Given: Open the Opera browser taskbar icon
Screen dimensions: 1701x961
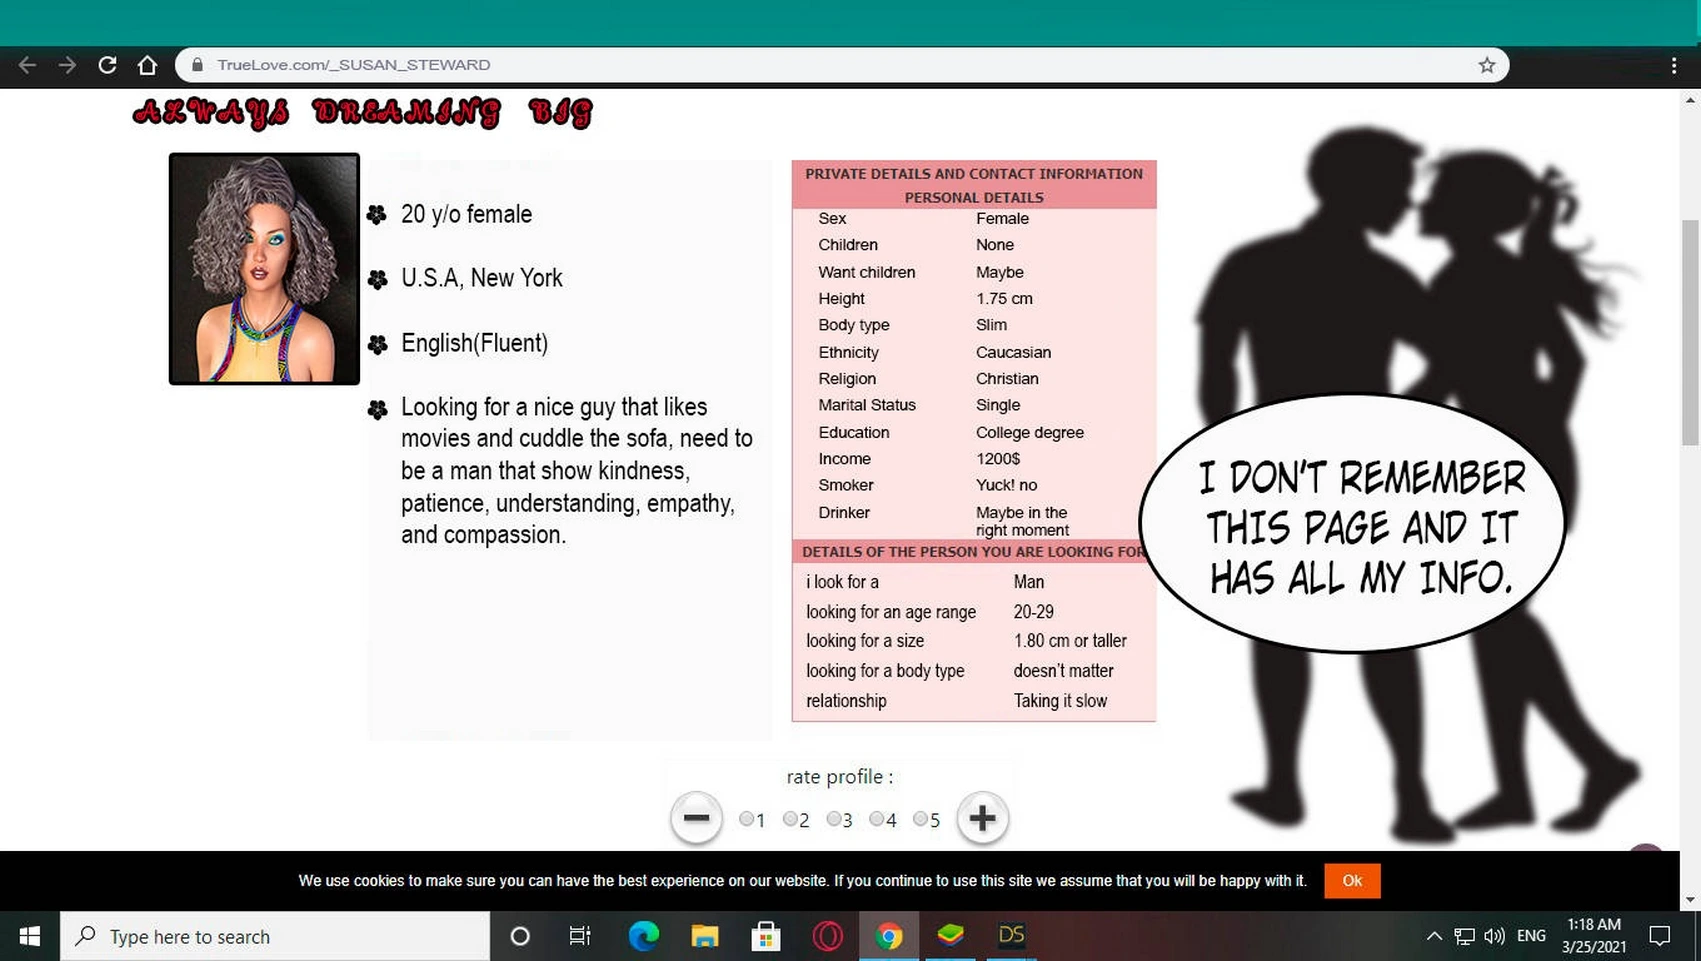Looking at the screenshot, I should 827,936.
